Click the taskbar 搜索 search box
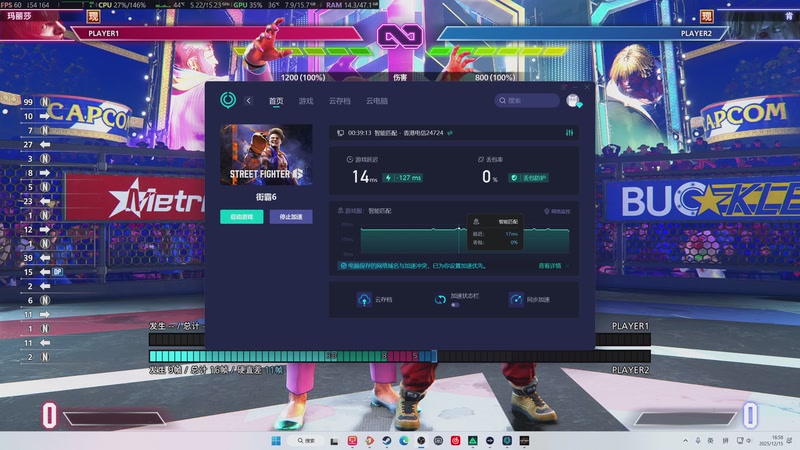Viewport: 800px width, 450px height. (306, 440)
